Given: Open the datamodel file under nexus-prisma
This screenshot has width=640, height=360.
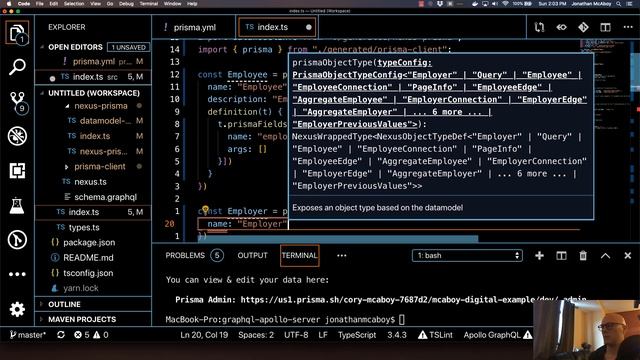Looking at the screenshot, I should coord(93,121).
